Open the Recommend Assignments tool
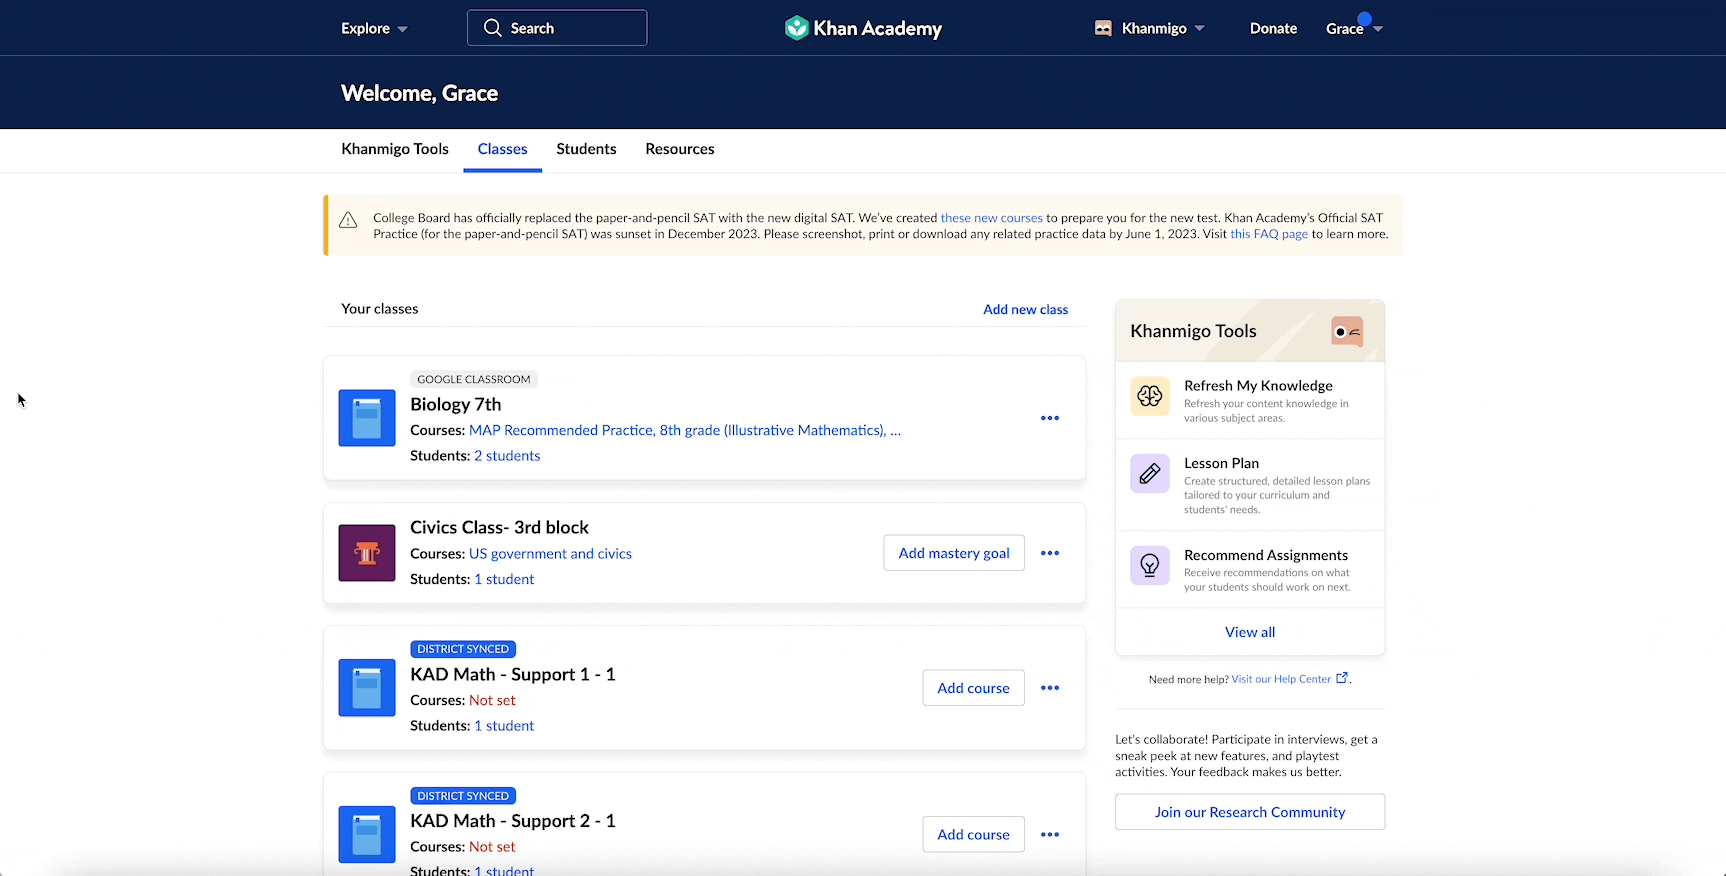Screen dimensions: 1726x876 click(1250, 569)
